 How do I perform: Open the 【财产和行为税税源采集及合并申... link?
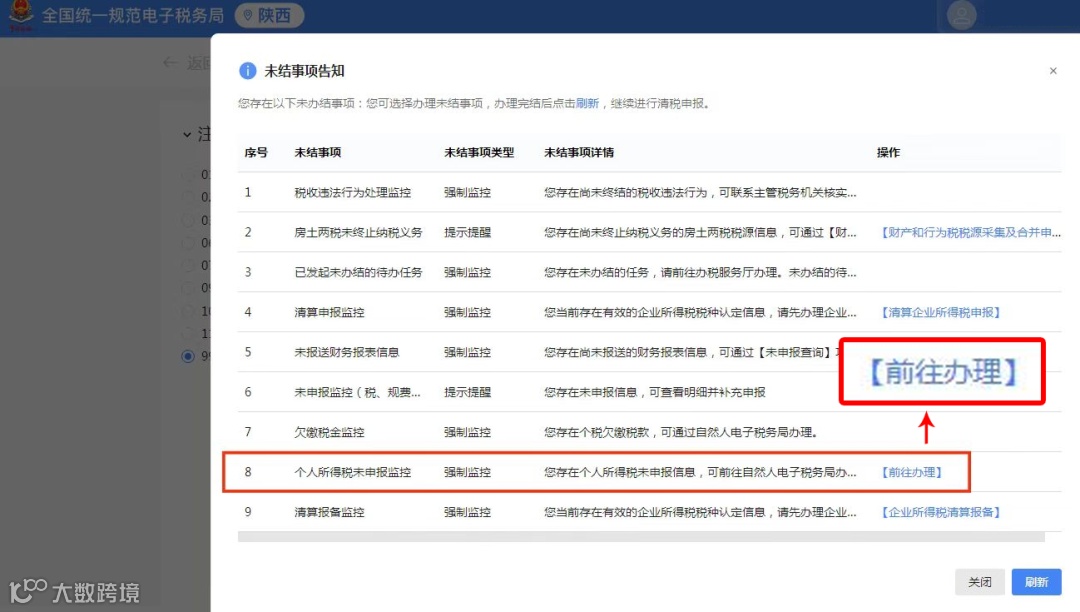pos(971,233)
